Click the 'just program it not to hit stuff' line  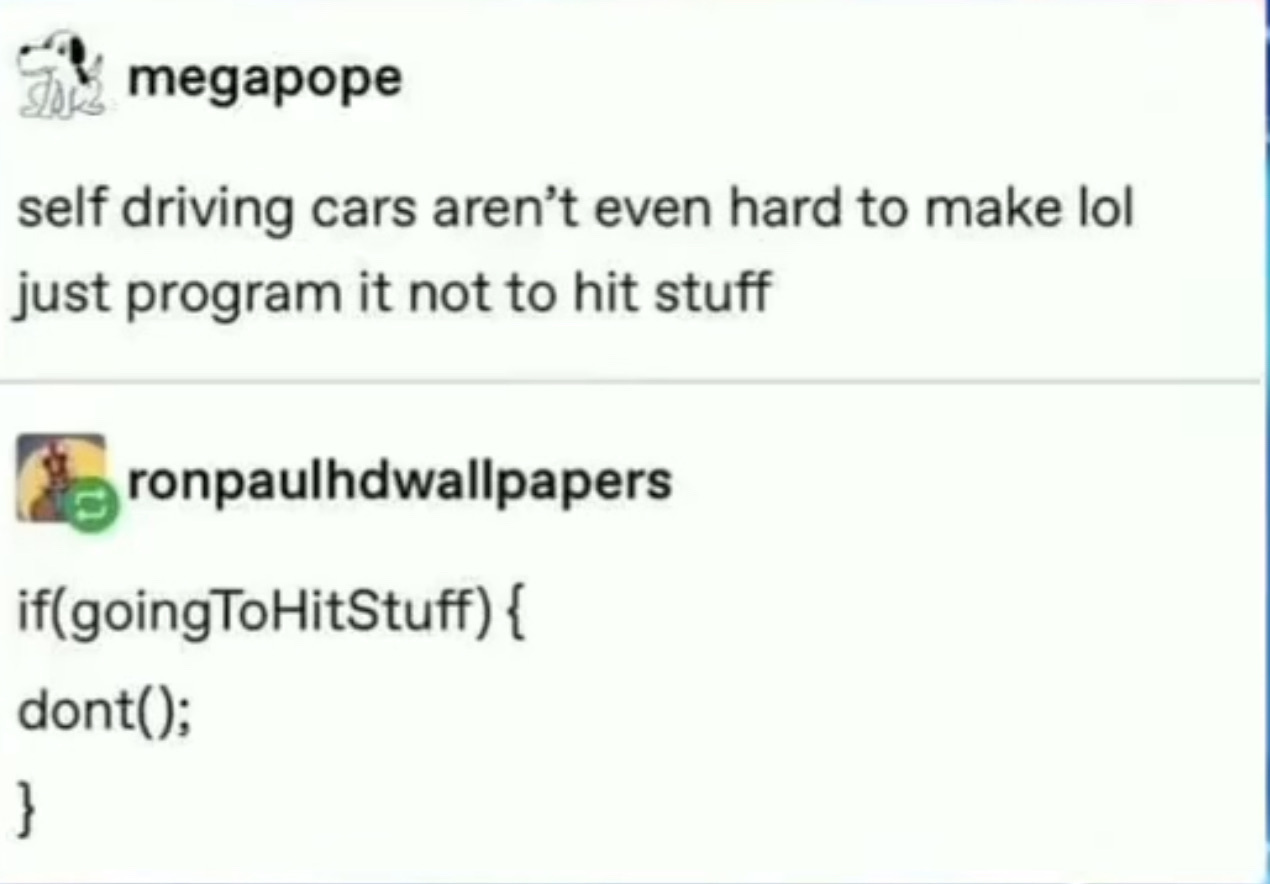393,295
